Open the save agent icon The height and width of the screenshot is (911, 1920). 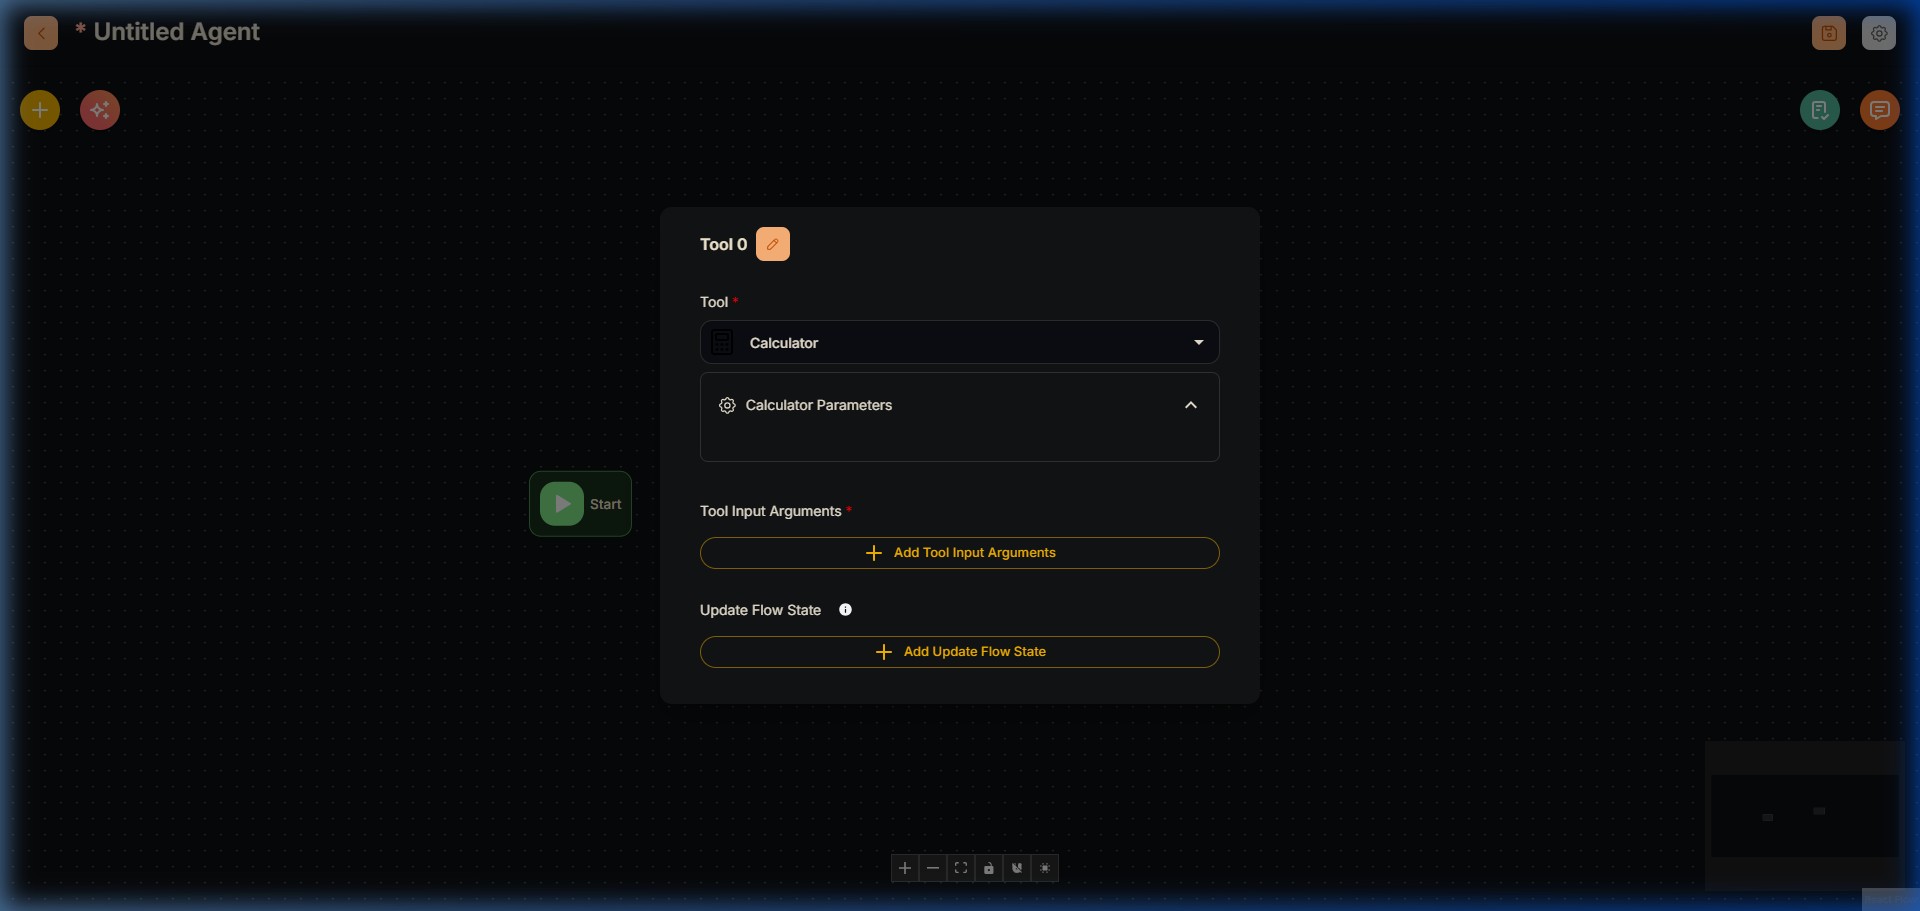click(1828, 33)
